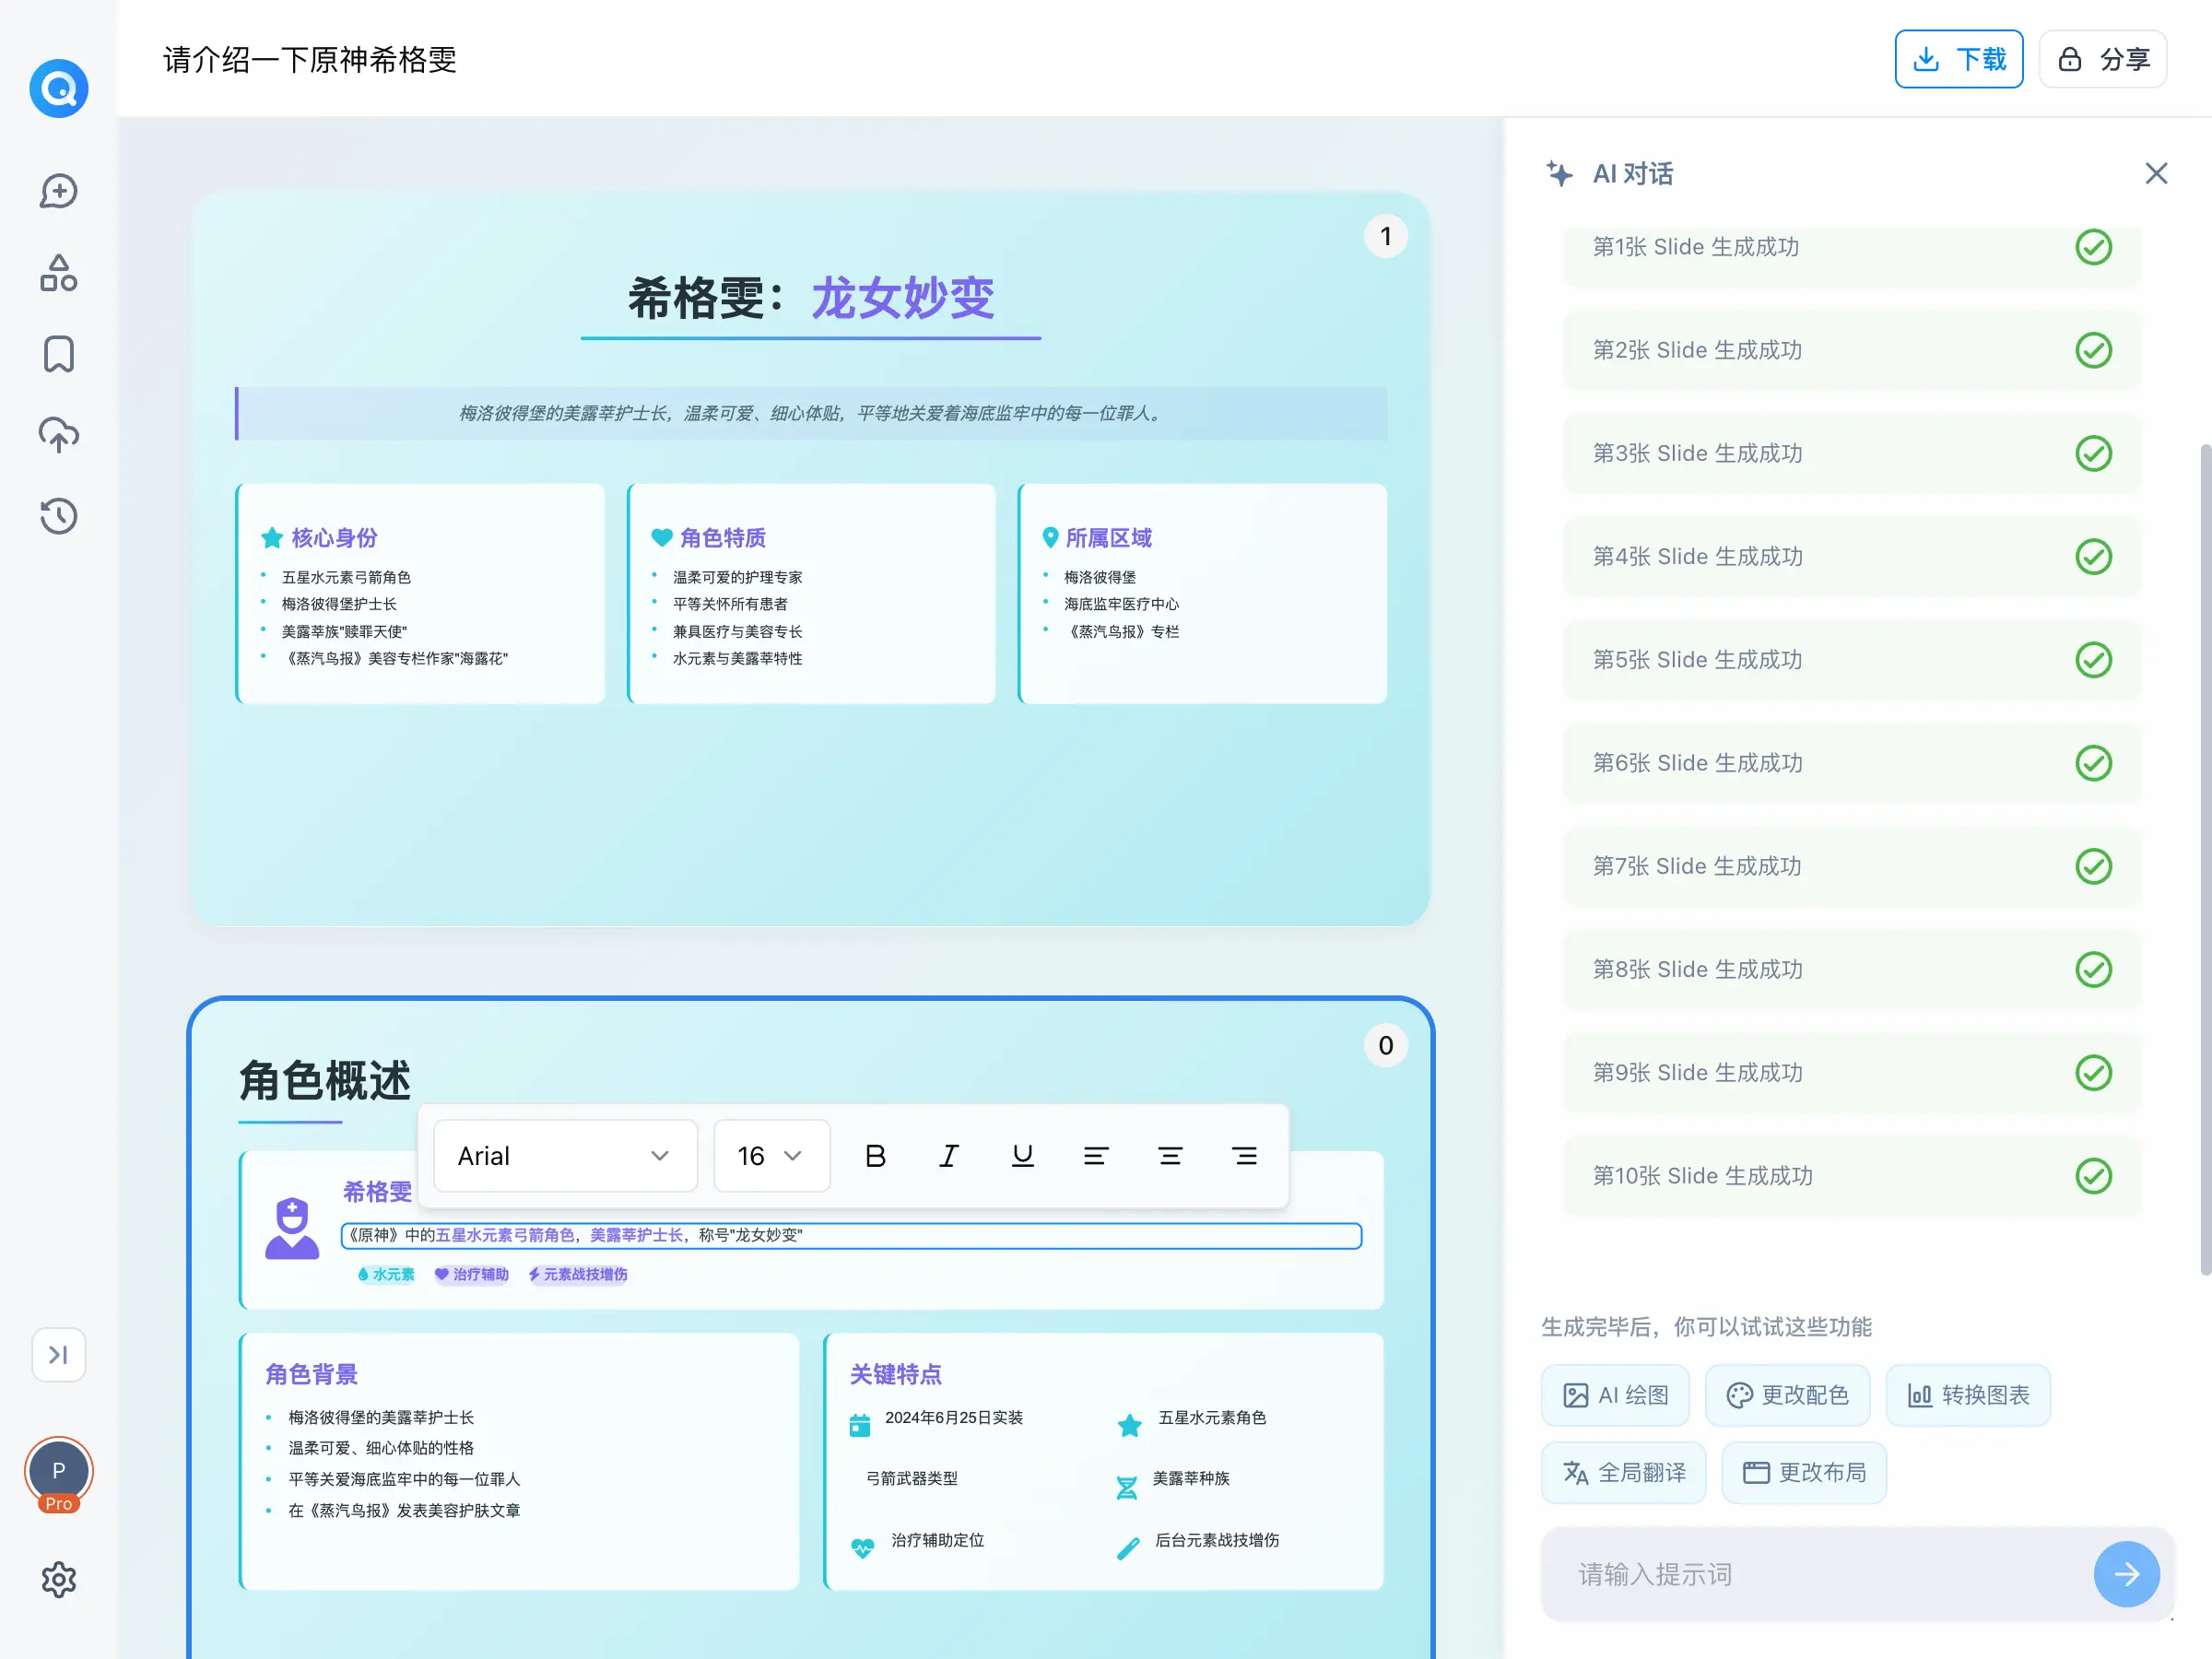Click the 关键特点 heading
Screen dimensions: 2212x1659
coord(896,1374)
